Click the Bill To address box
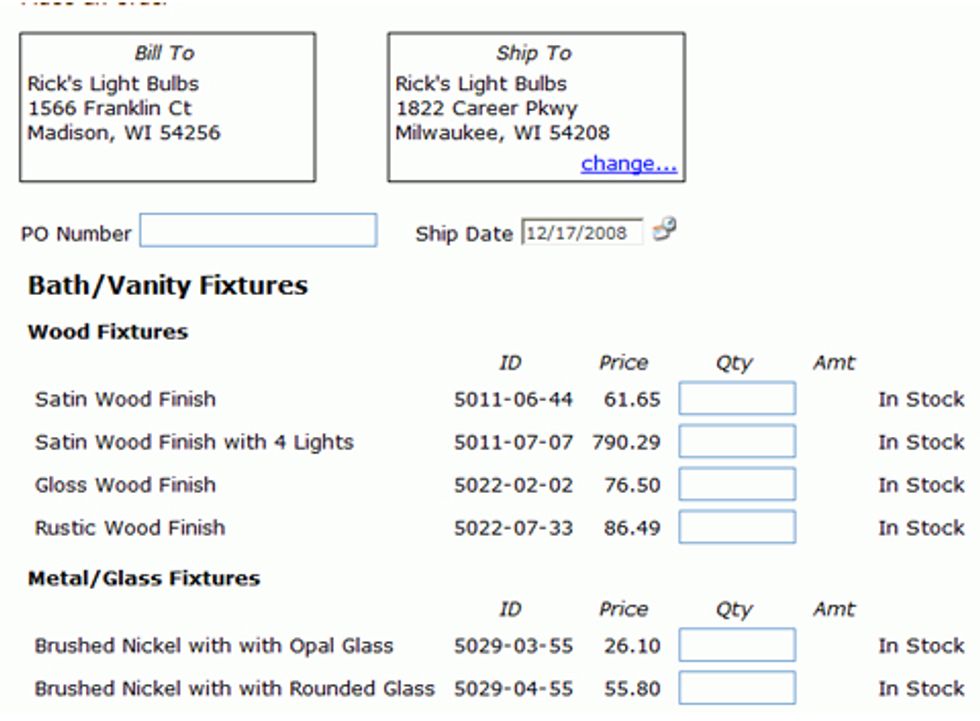 [x=167, y=108]
